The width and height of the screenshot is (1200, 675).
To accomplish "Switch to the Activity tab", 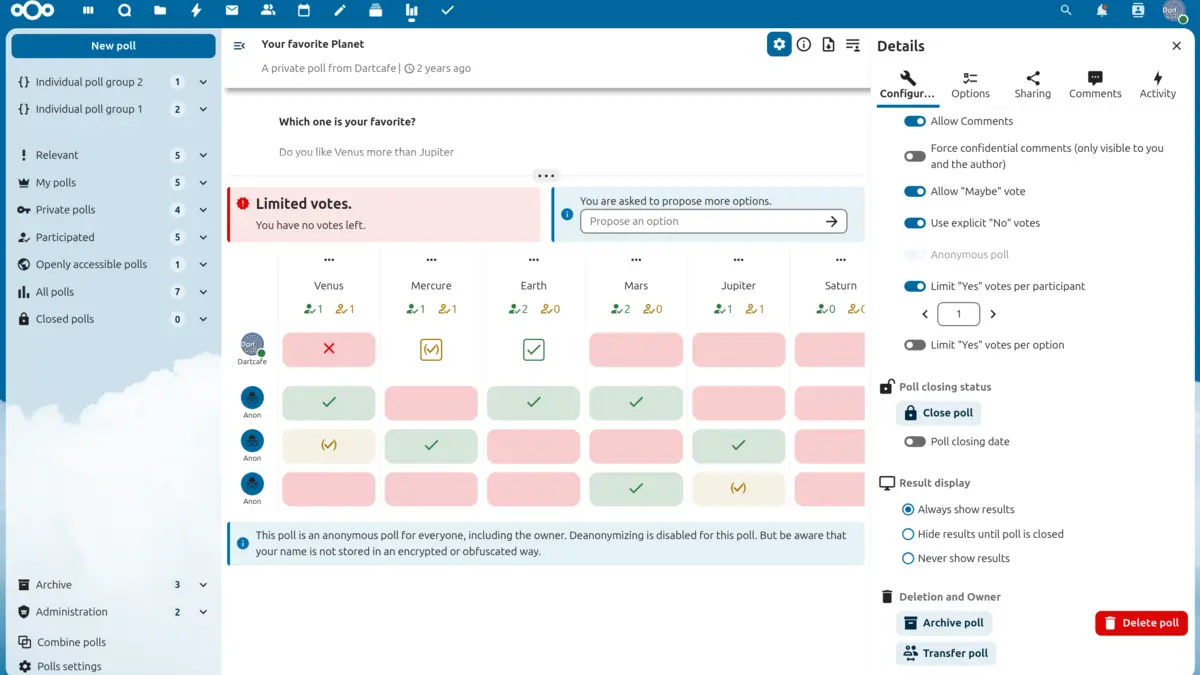I will [1157, 85].
